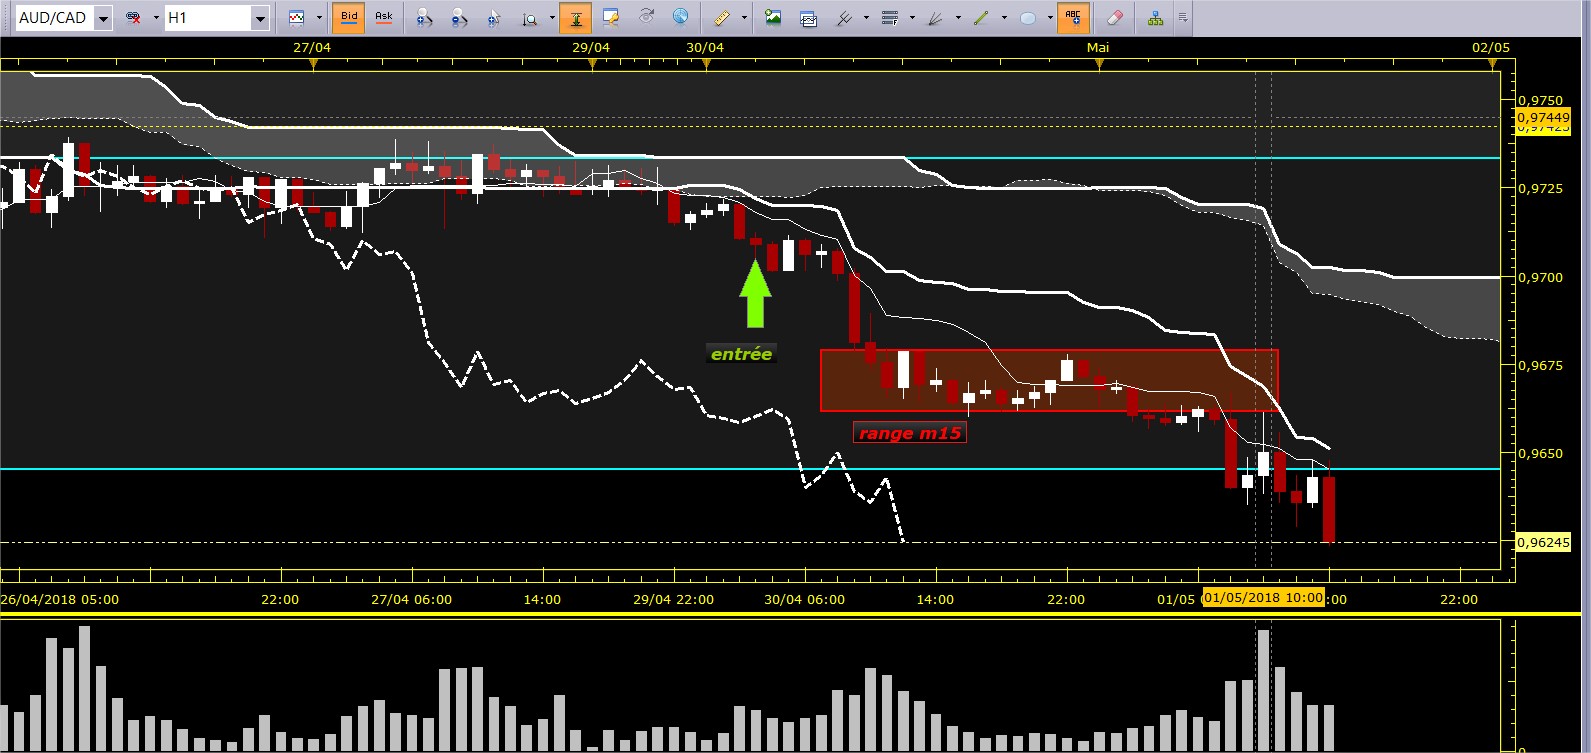
Task: Click the 0,97449 highlighted price label
Action: pos(1543,118)
